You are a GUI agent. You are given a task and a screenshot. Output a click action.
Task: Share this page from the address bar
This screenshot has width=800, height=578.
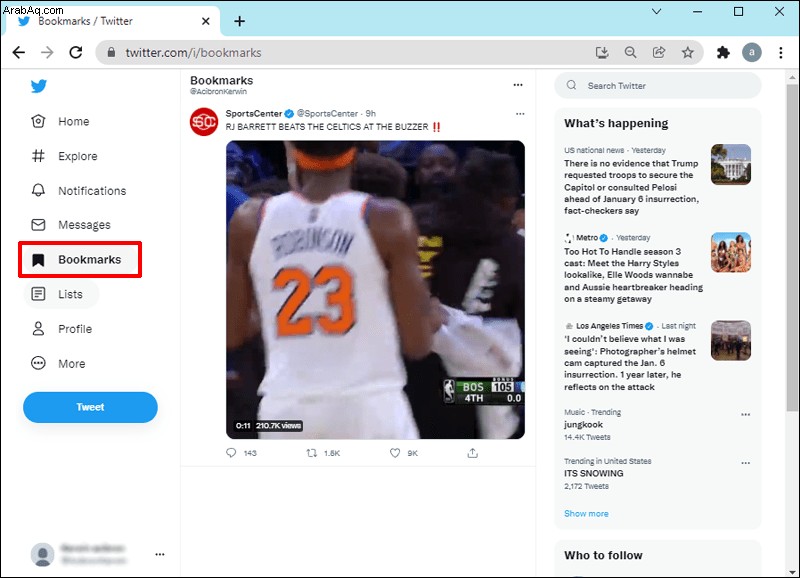pyautogui.click(x=659, y=52)
